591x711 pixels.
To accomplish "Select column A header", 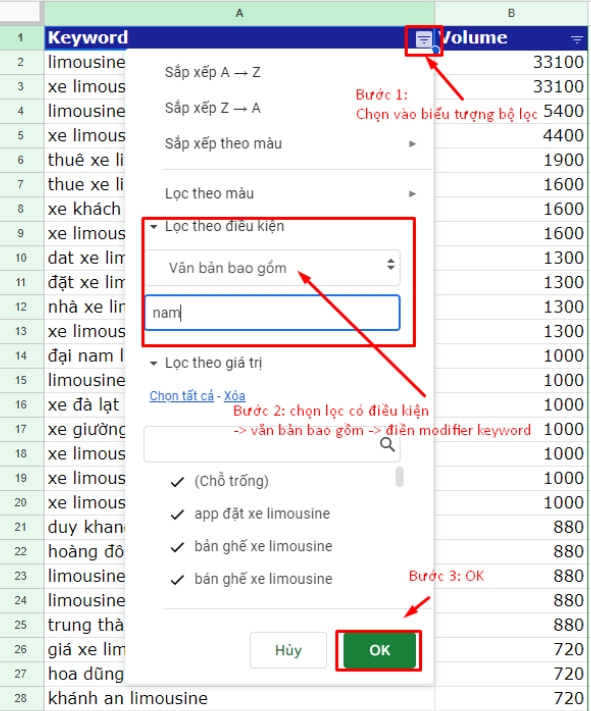I will [239, 13].
